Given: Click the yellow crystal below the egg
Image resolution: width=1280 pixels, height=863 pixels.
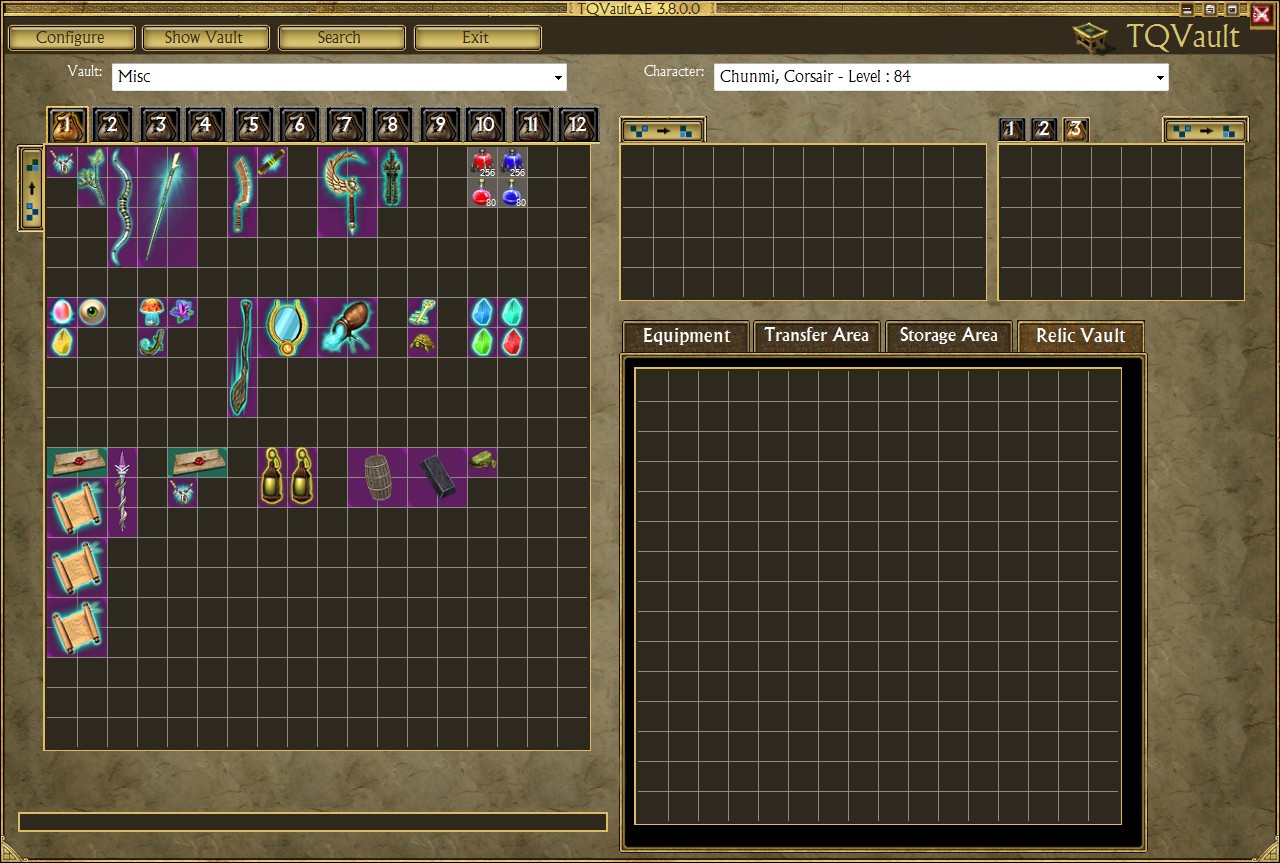Looking at the screenshot, I should (62, 342).
